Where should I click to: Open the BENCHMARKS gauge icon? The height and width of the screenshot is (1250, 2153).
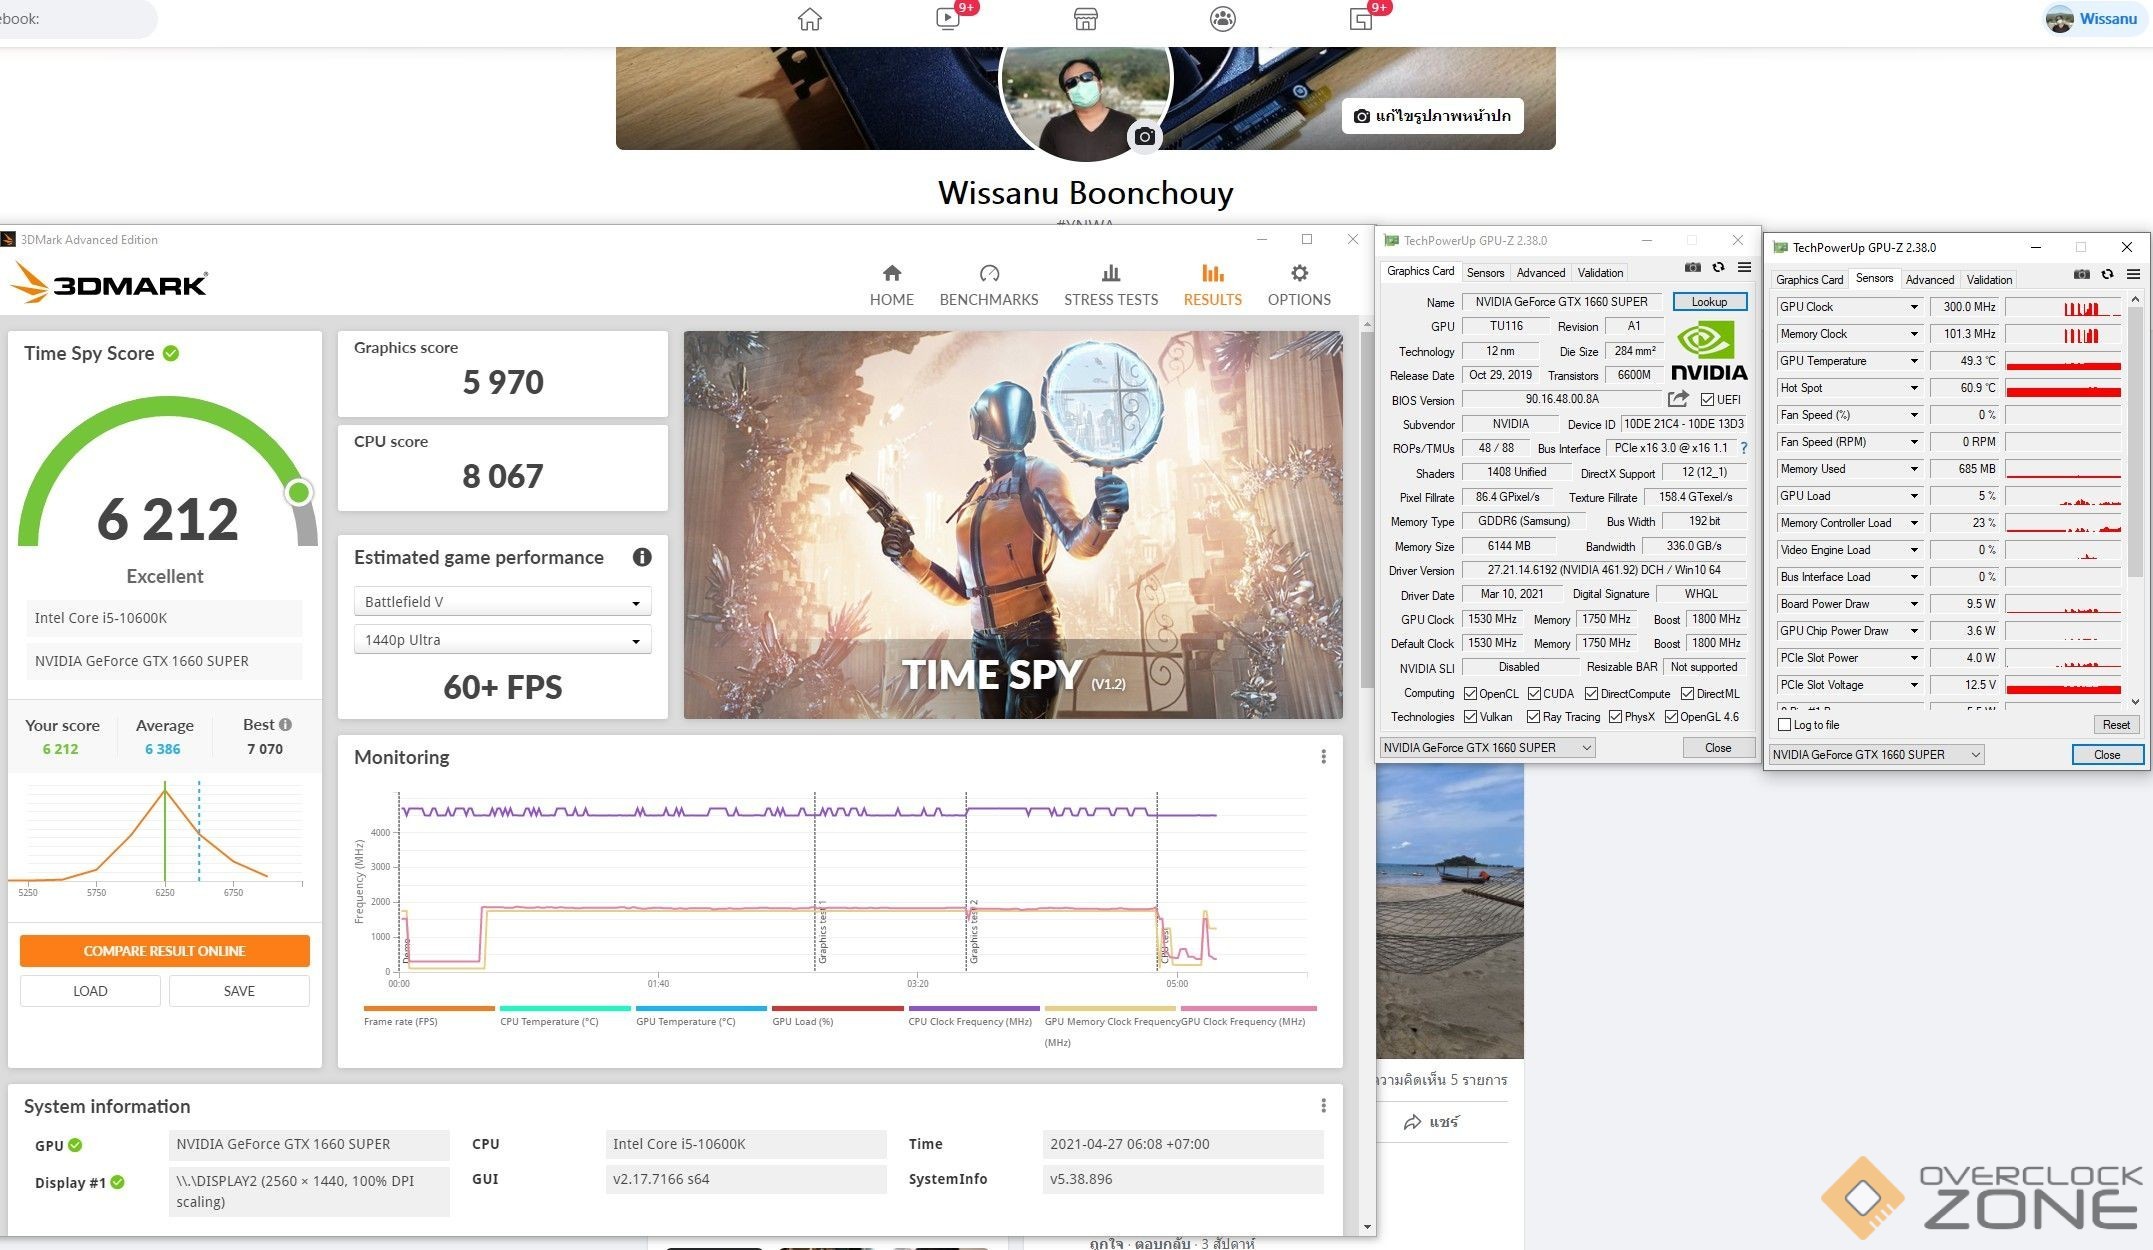click(988, 273)
